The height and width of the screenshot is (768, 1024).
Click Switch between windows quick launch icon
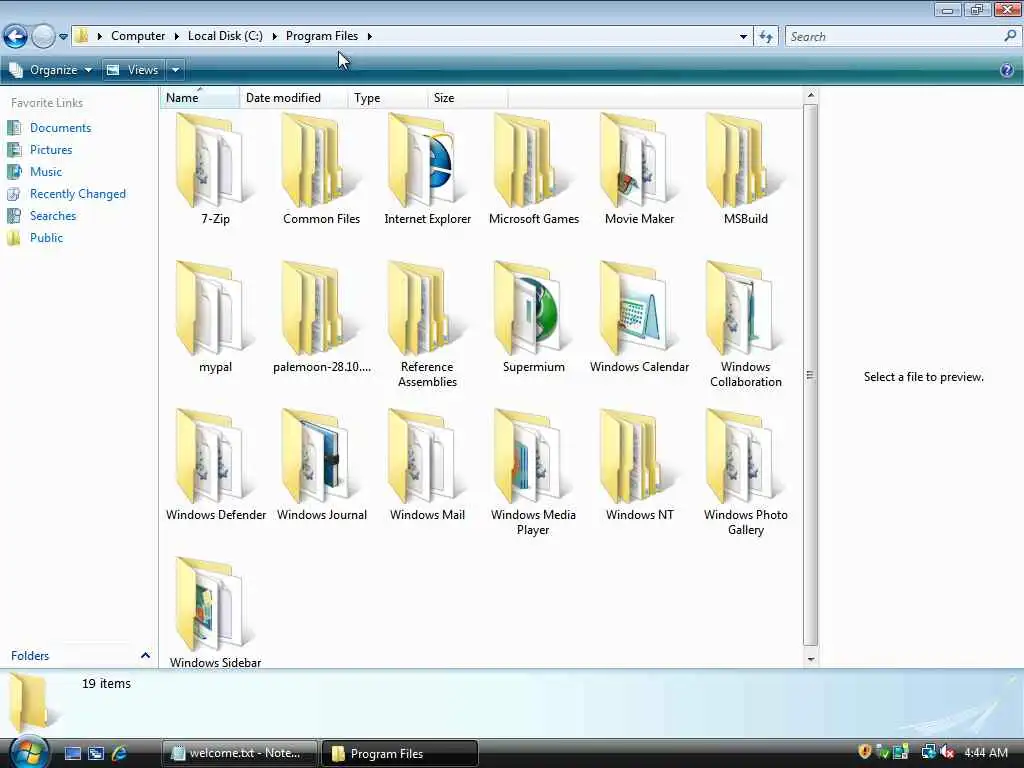pos(95,754)
